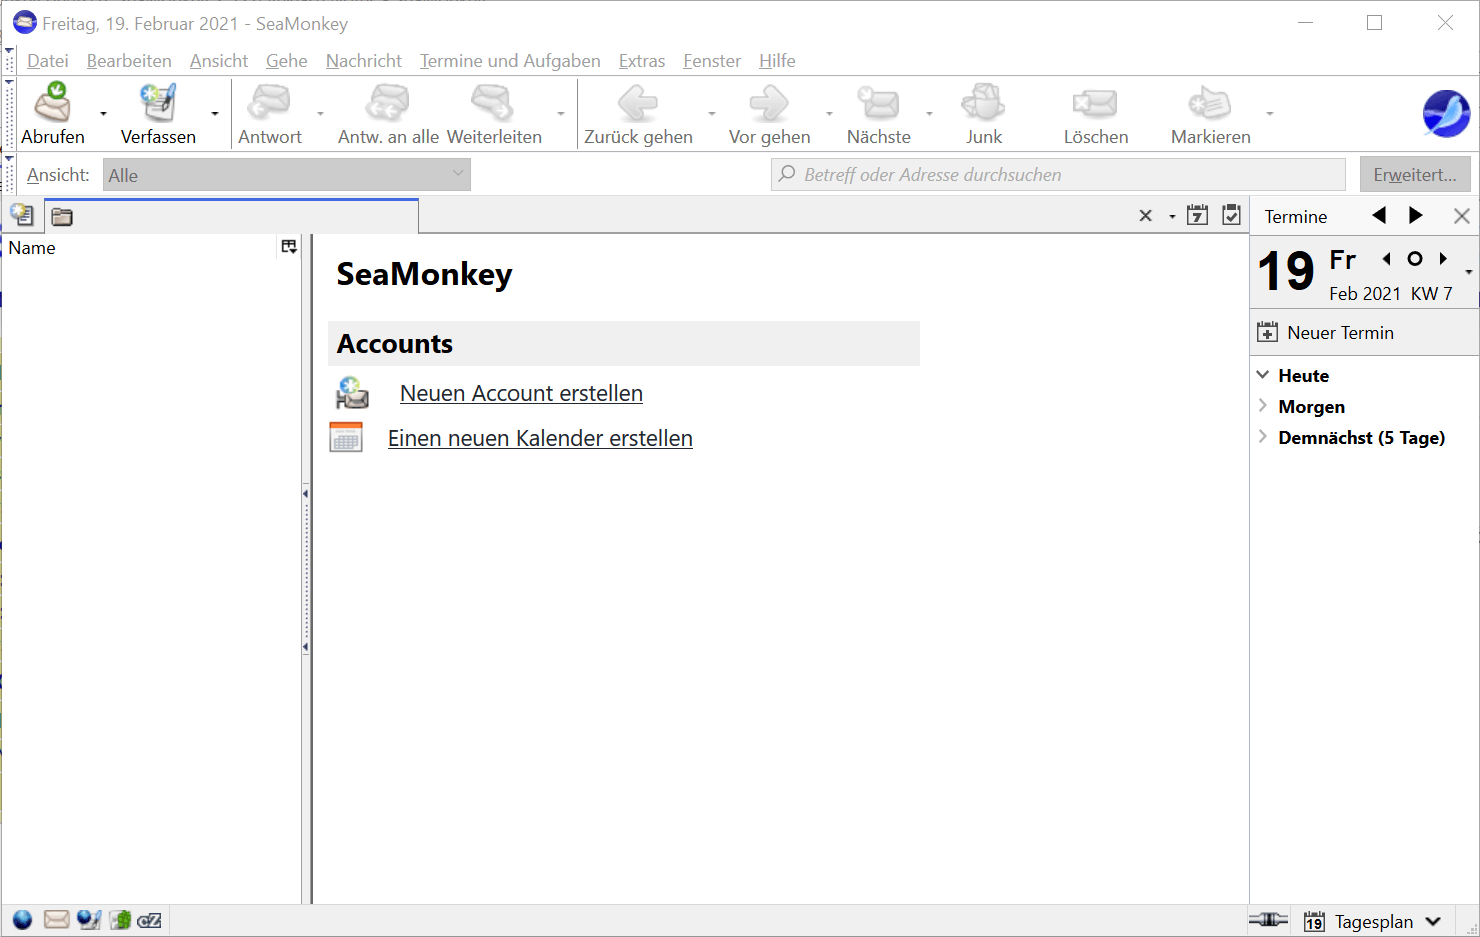Switch to next Termine pane mode

[1415, 215]
